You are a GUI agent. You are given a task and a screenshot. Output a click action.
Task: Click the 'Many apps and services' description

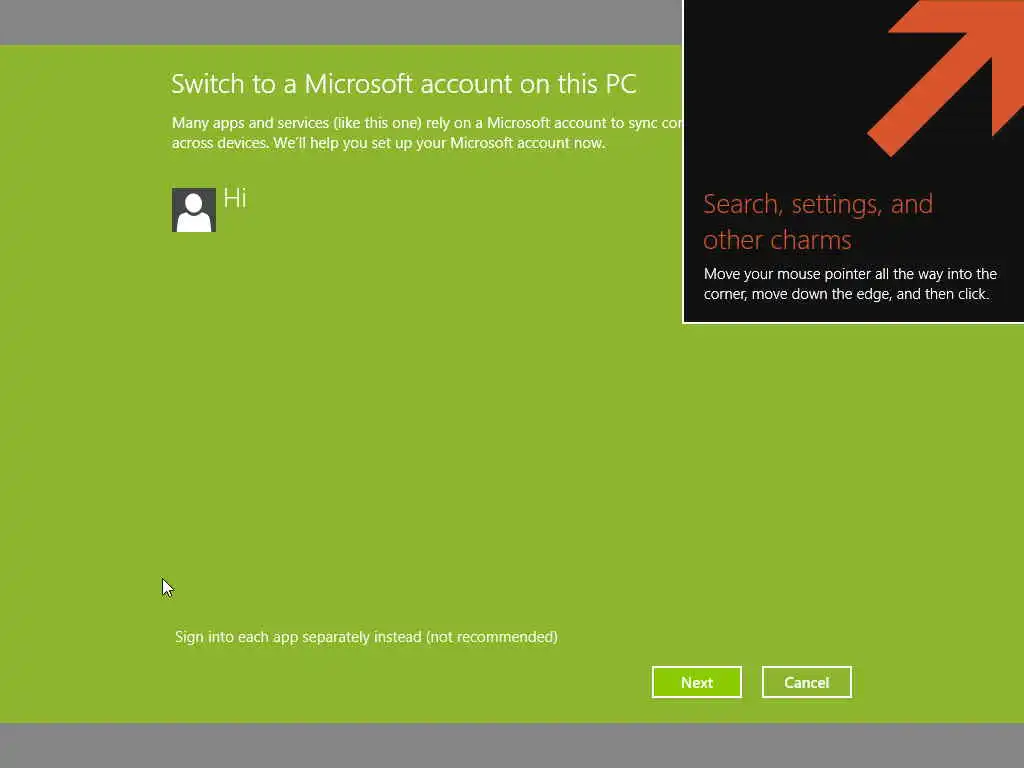[x=426, y=133]
